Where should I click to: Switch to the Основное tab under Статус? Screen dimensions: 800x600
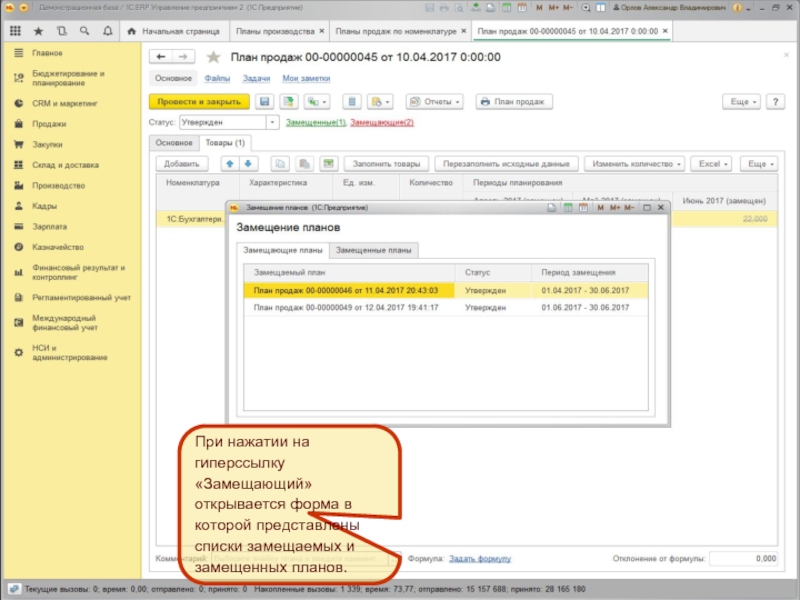172,143
